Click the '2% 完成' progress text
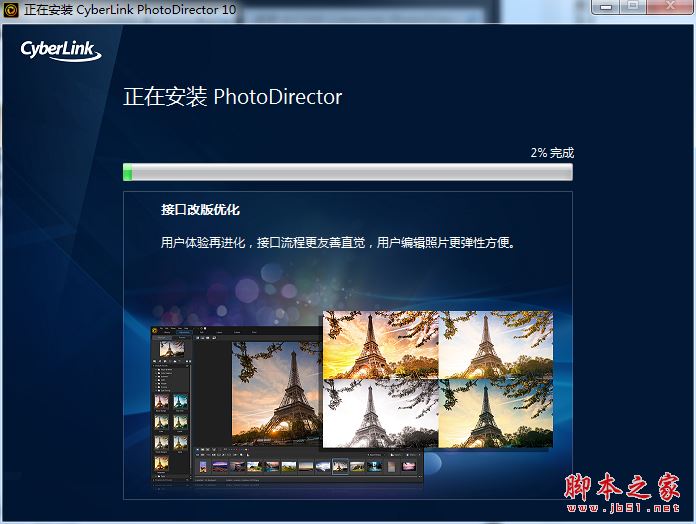 point(552,153)
